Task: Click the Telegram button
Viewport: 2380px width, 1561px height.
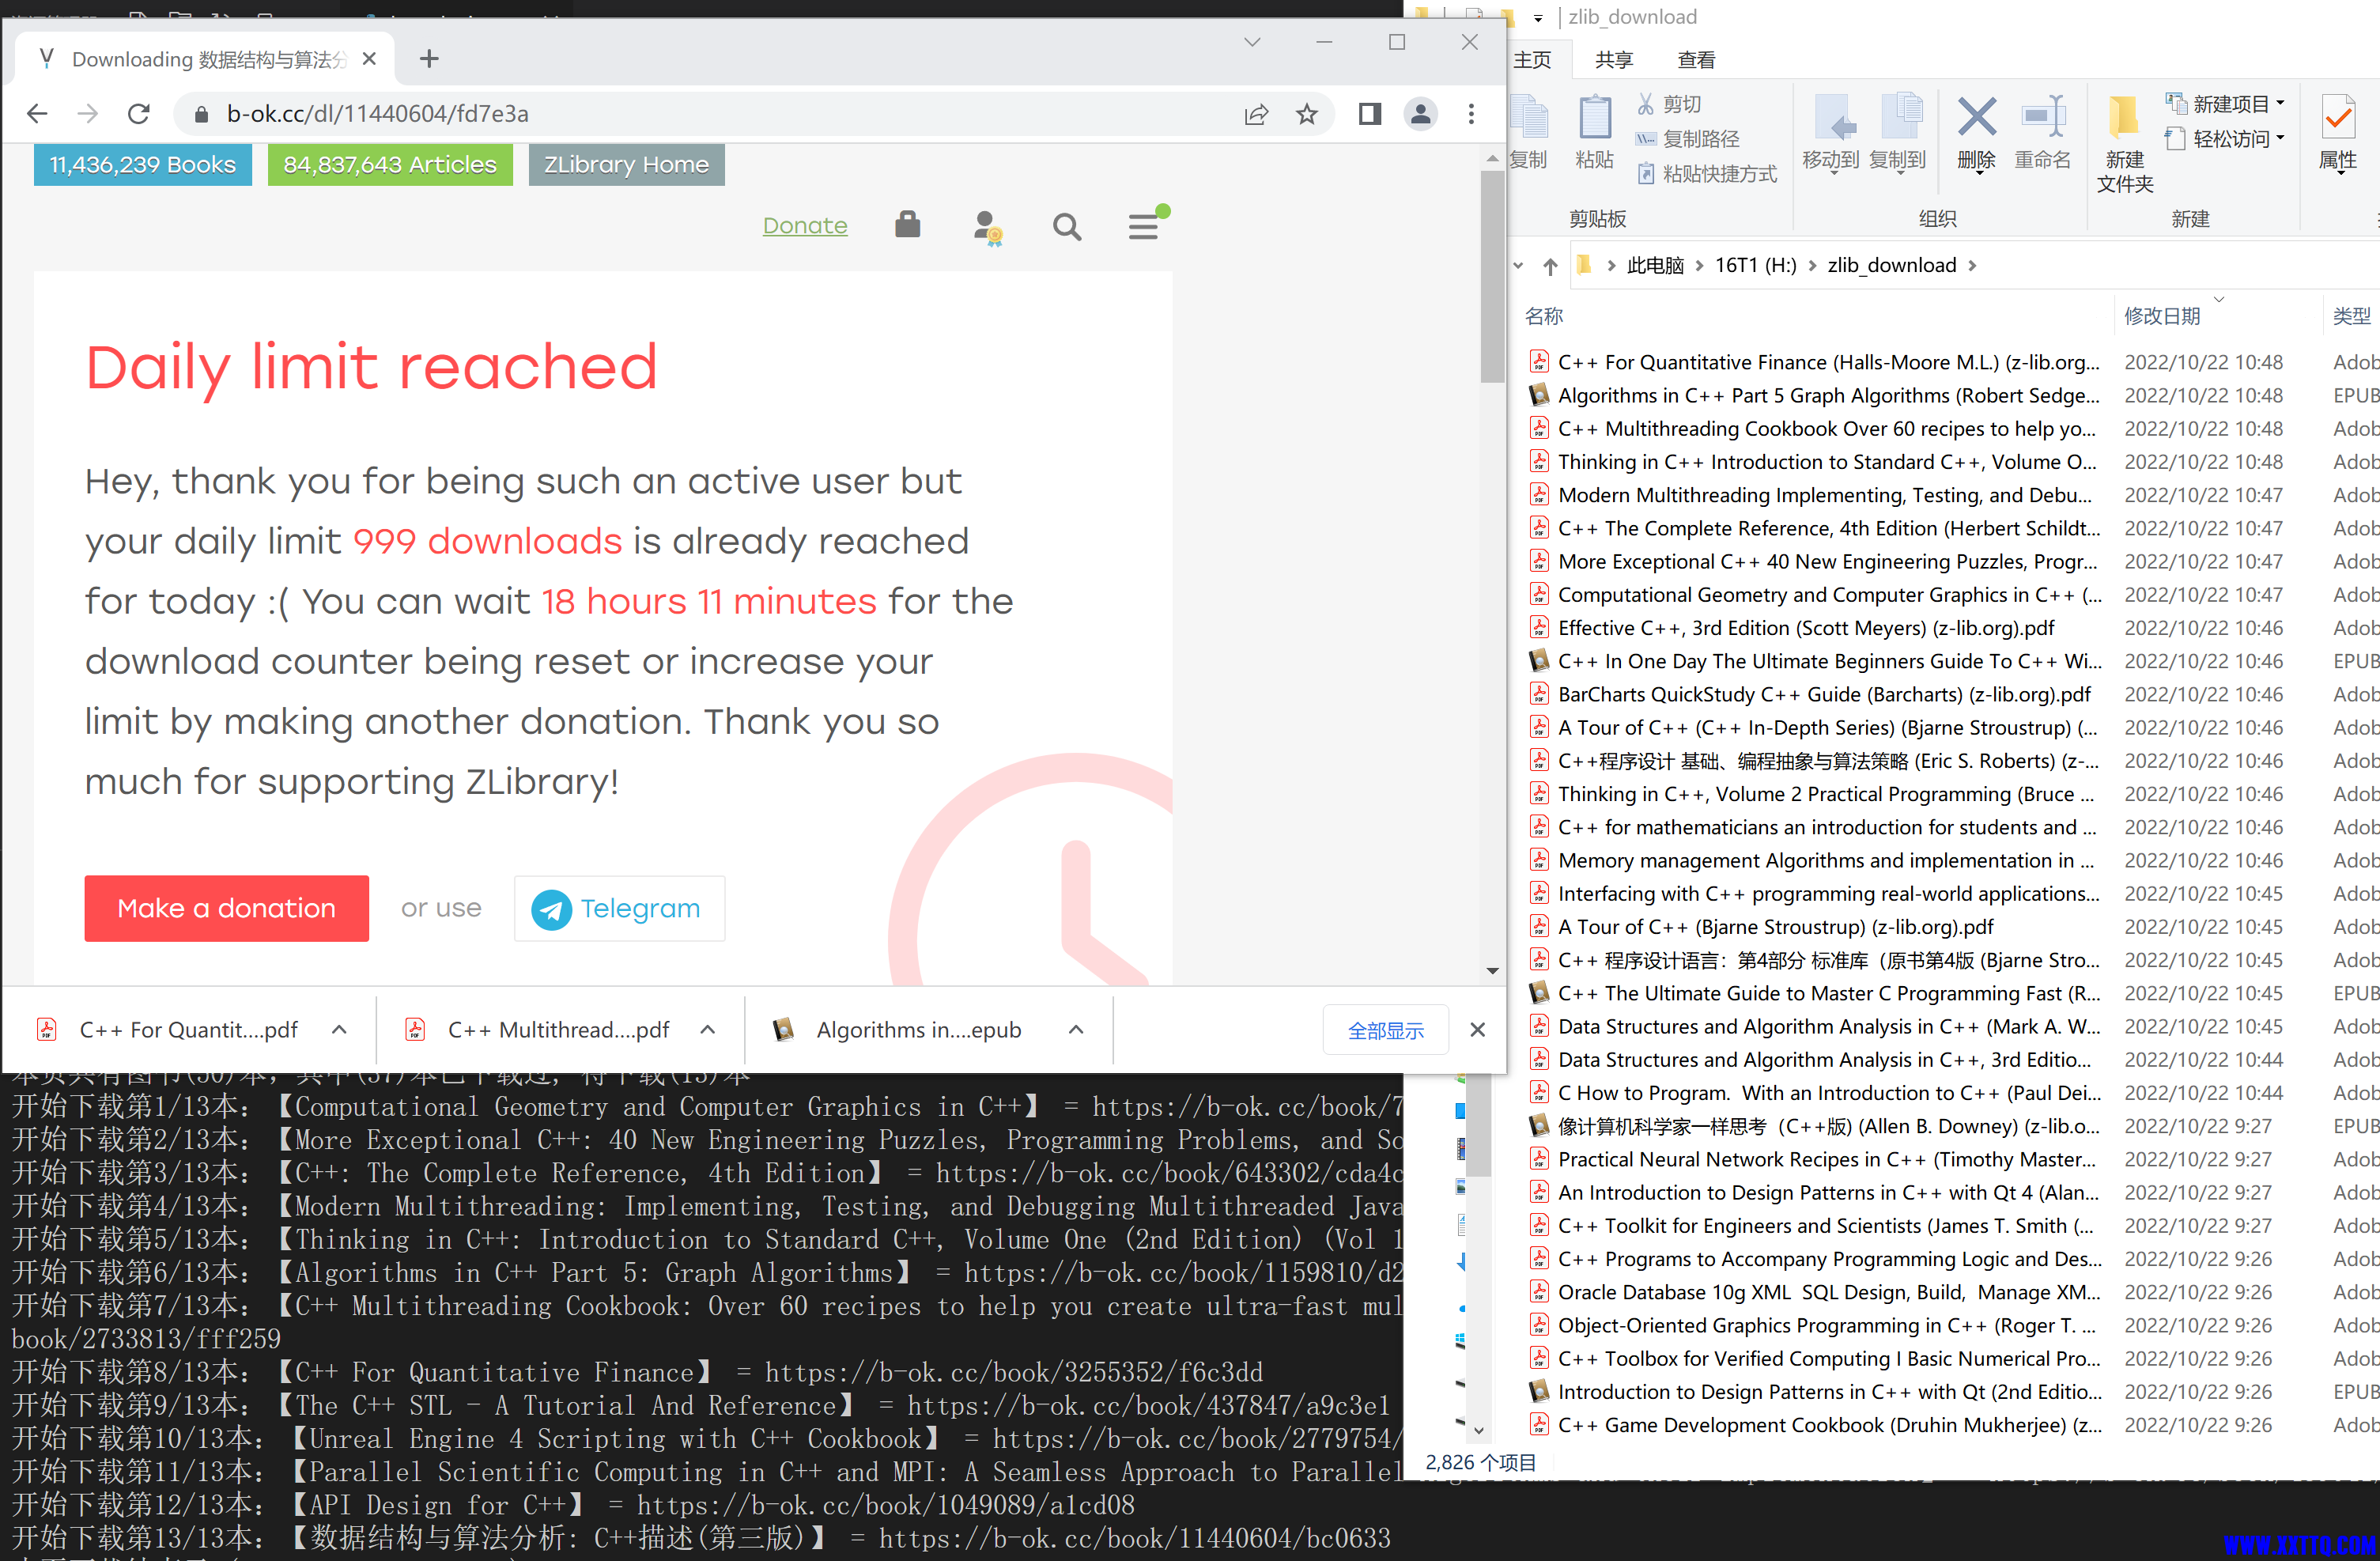Action: [619, 908]
